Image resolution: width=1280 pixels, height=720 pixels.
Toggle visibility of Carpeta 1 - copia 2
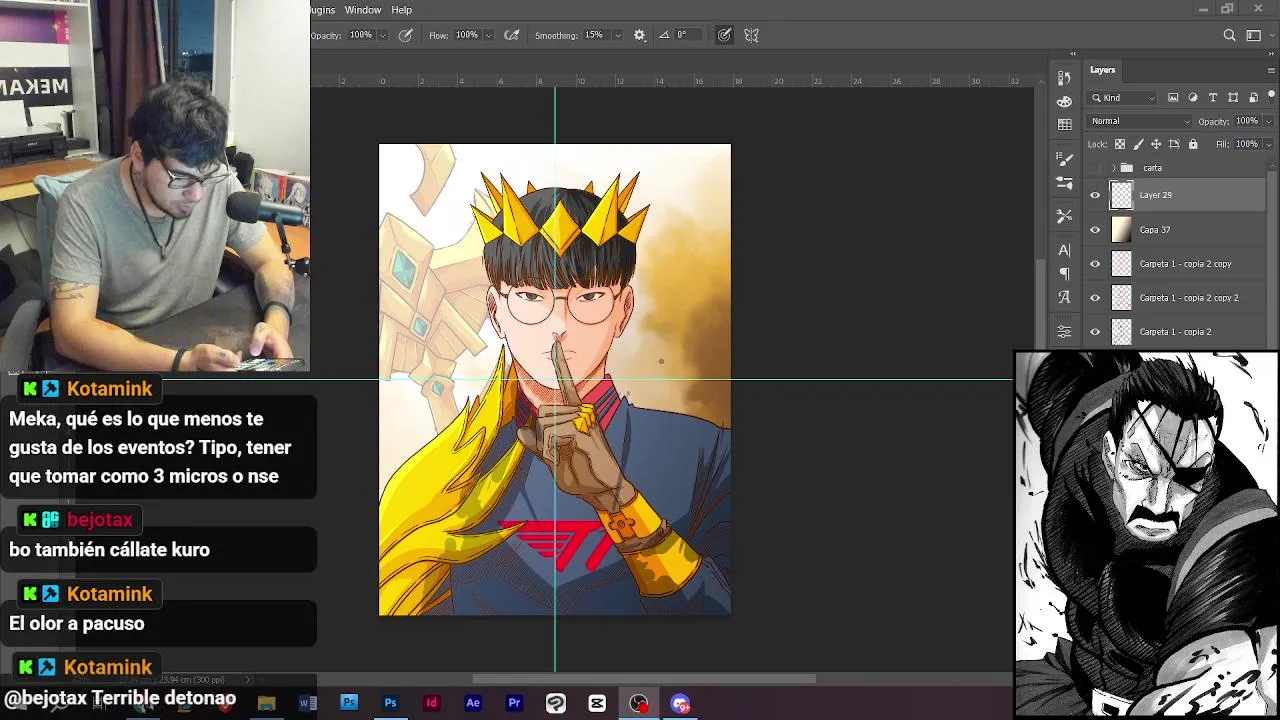tap(1095, 332)
